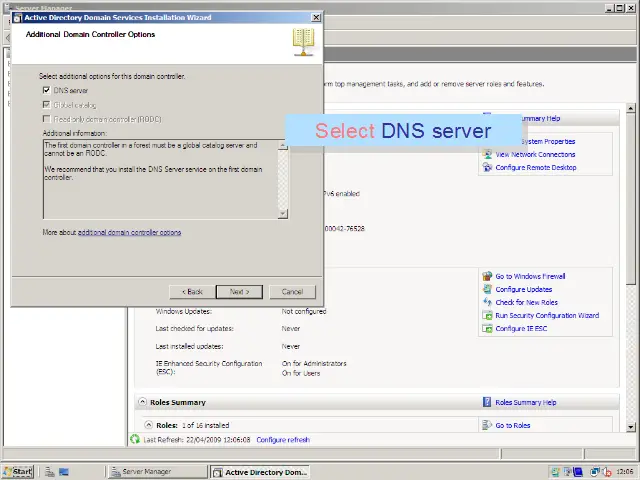Click the Show Desktop quick launch icon
Viewport: 640px width, 480px height.
(64, 472)
